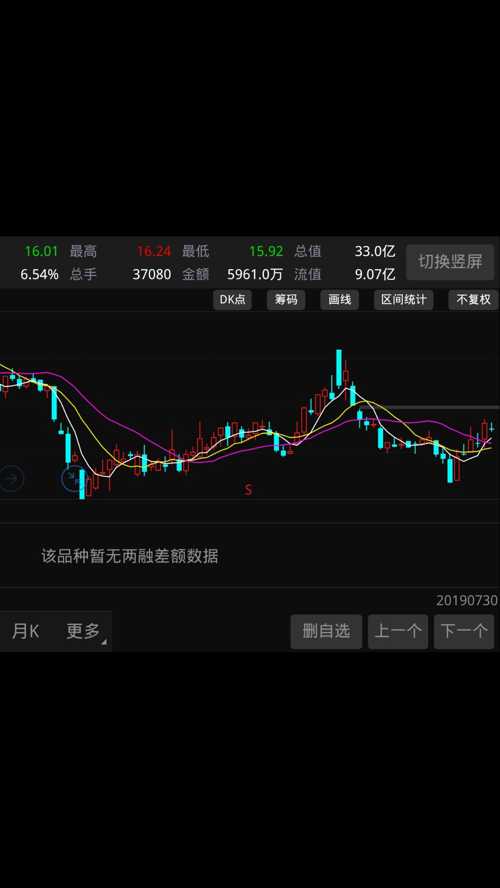Tap 删自选 to remove from watchlist

[x=326, y=631]
